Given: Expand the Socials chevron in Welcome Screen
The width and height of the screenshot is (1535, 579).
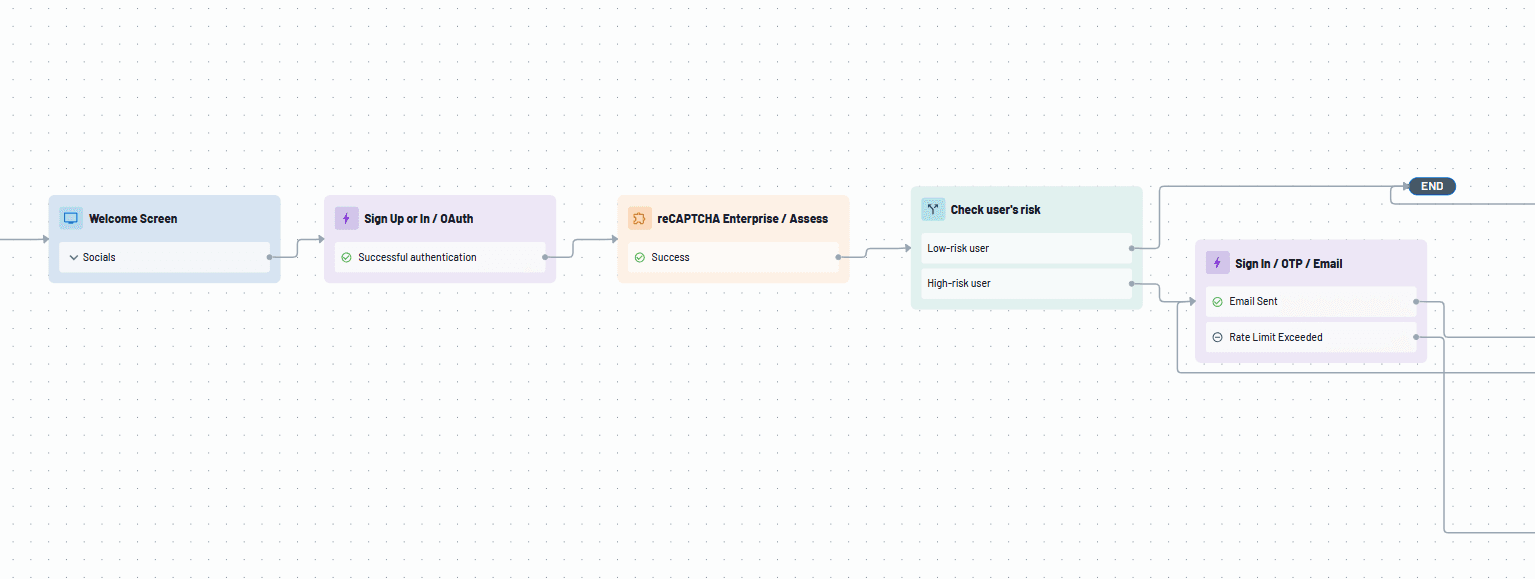Looking at the screenshot, I should [x=74, y=257].
